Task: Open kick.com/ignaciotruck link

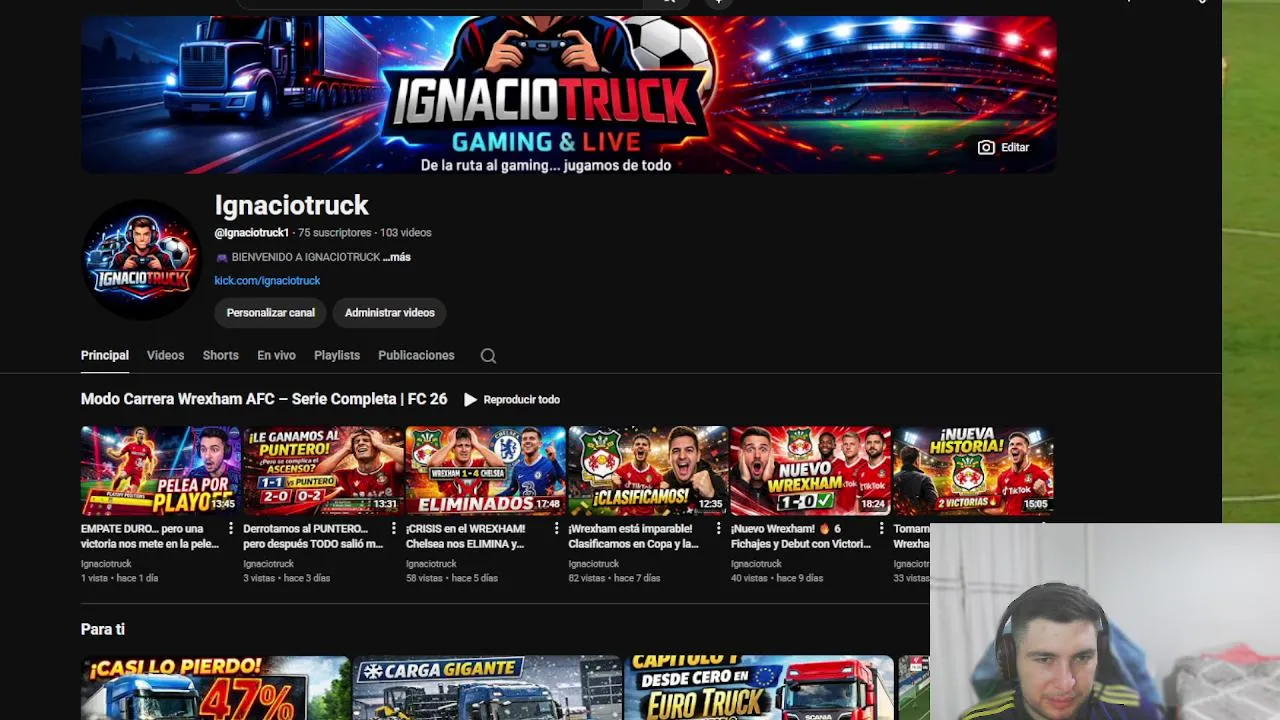Action: point(267,281)
